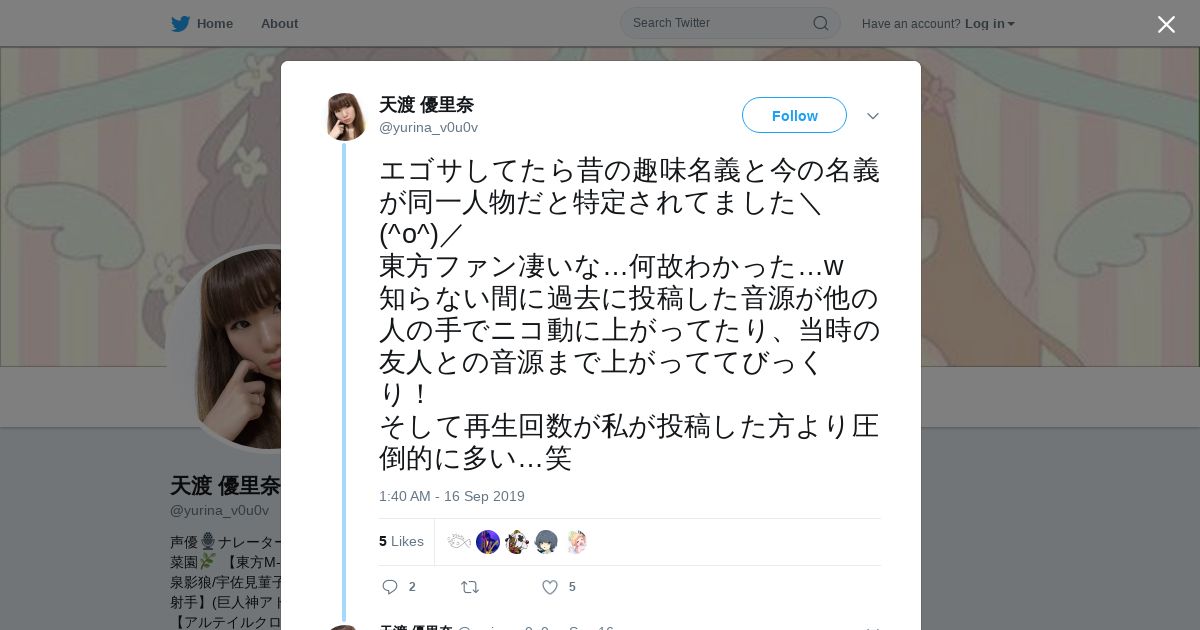Click the retweet arrows icon
Viewport: 1200px width, 630px height.
(469, 587)
